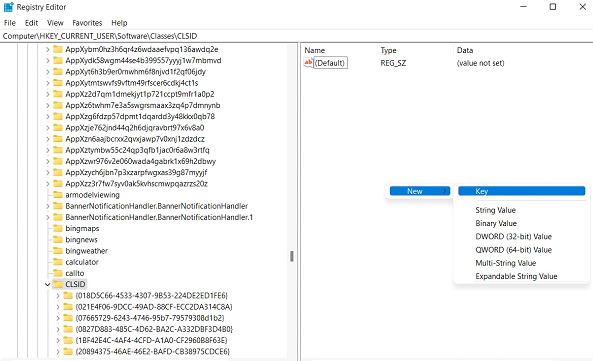
Task: Click the REG_SZ type cell
Action: pyautogui.click(x=393, y=63)
